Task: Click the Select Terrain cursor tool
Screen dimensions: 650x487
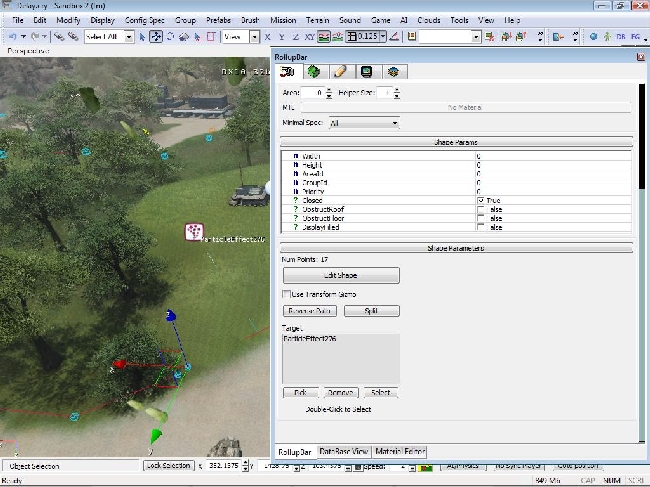Action: 198,37
